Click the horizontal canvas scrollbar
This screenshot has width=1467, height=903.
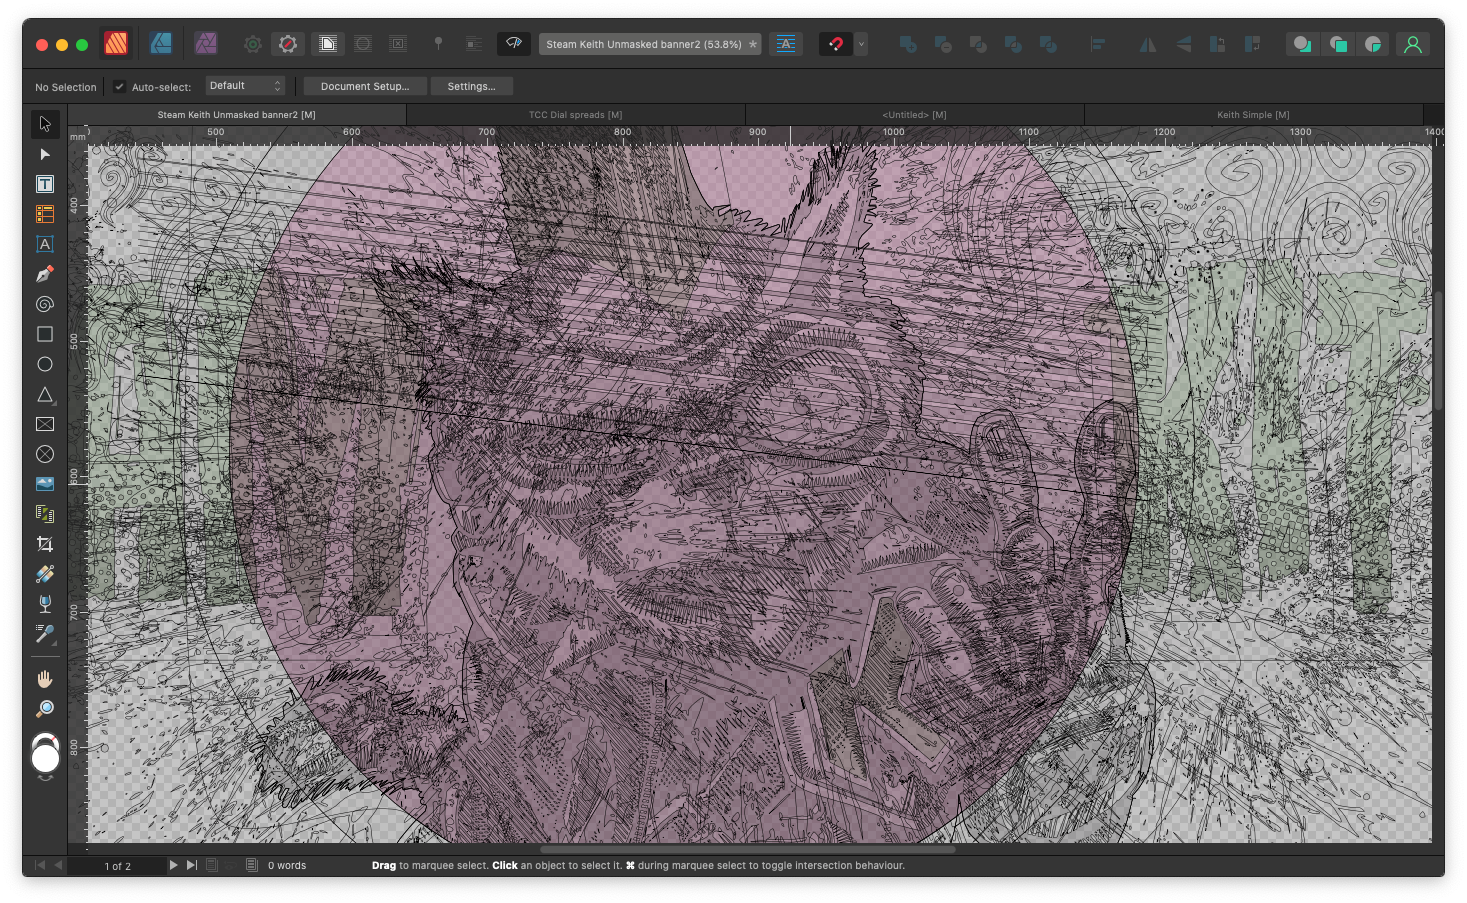(x=747, y=850)
